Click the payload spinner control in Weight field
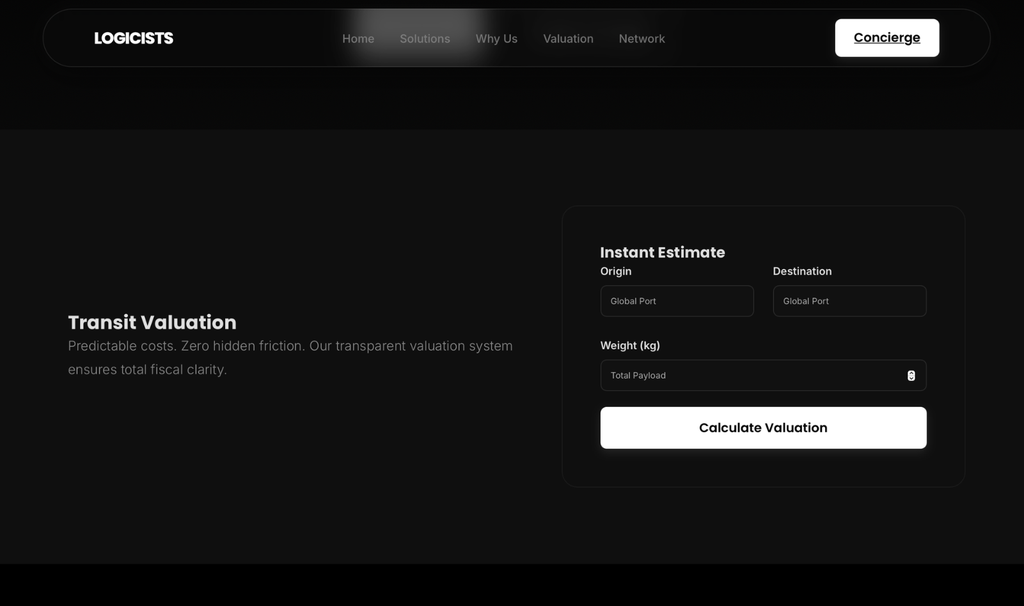1024x606 pixels. (x=911, y=375)
